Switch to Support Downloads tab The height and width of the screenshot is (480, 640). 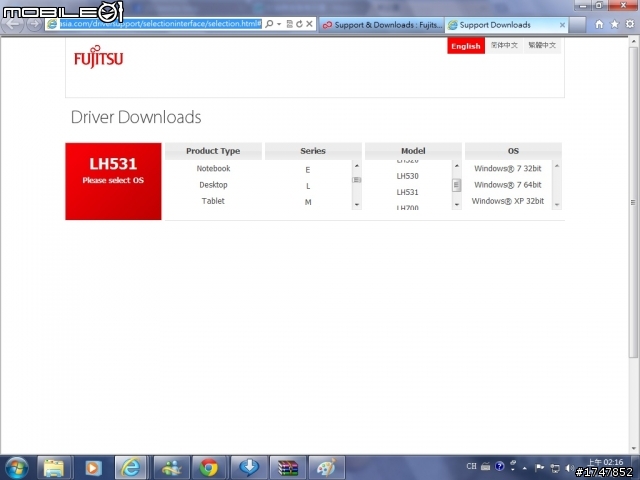(506, 25)
